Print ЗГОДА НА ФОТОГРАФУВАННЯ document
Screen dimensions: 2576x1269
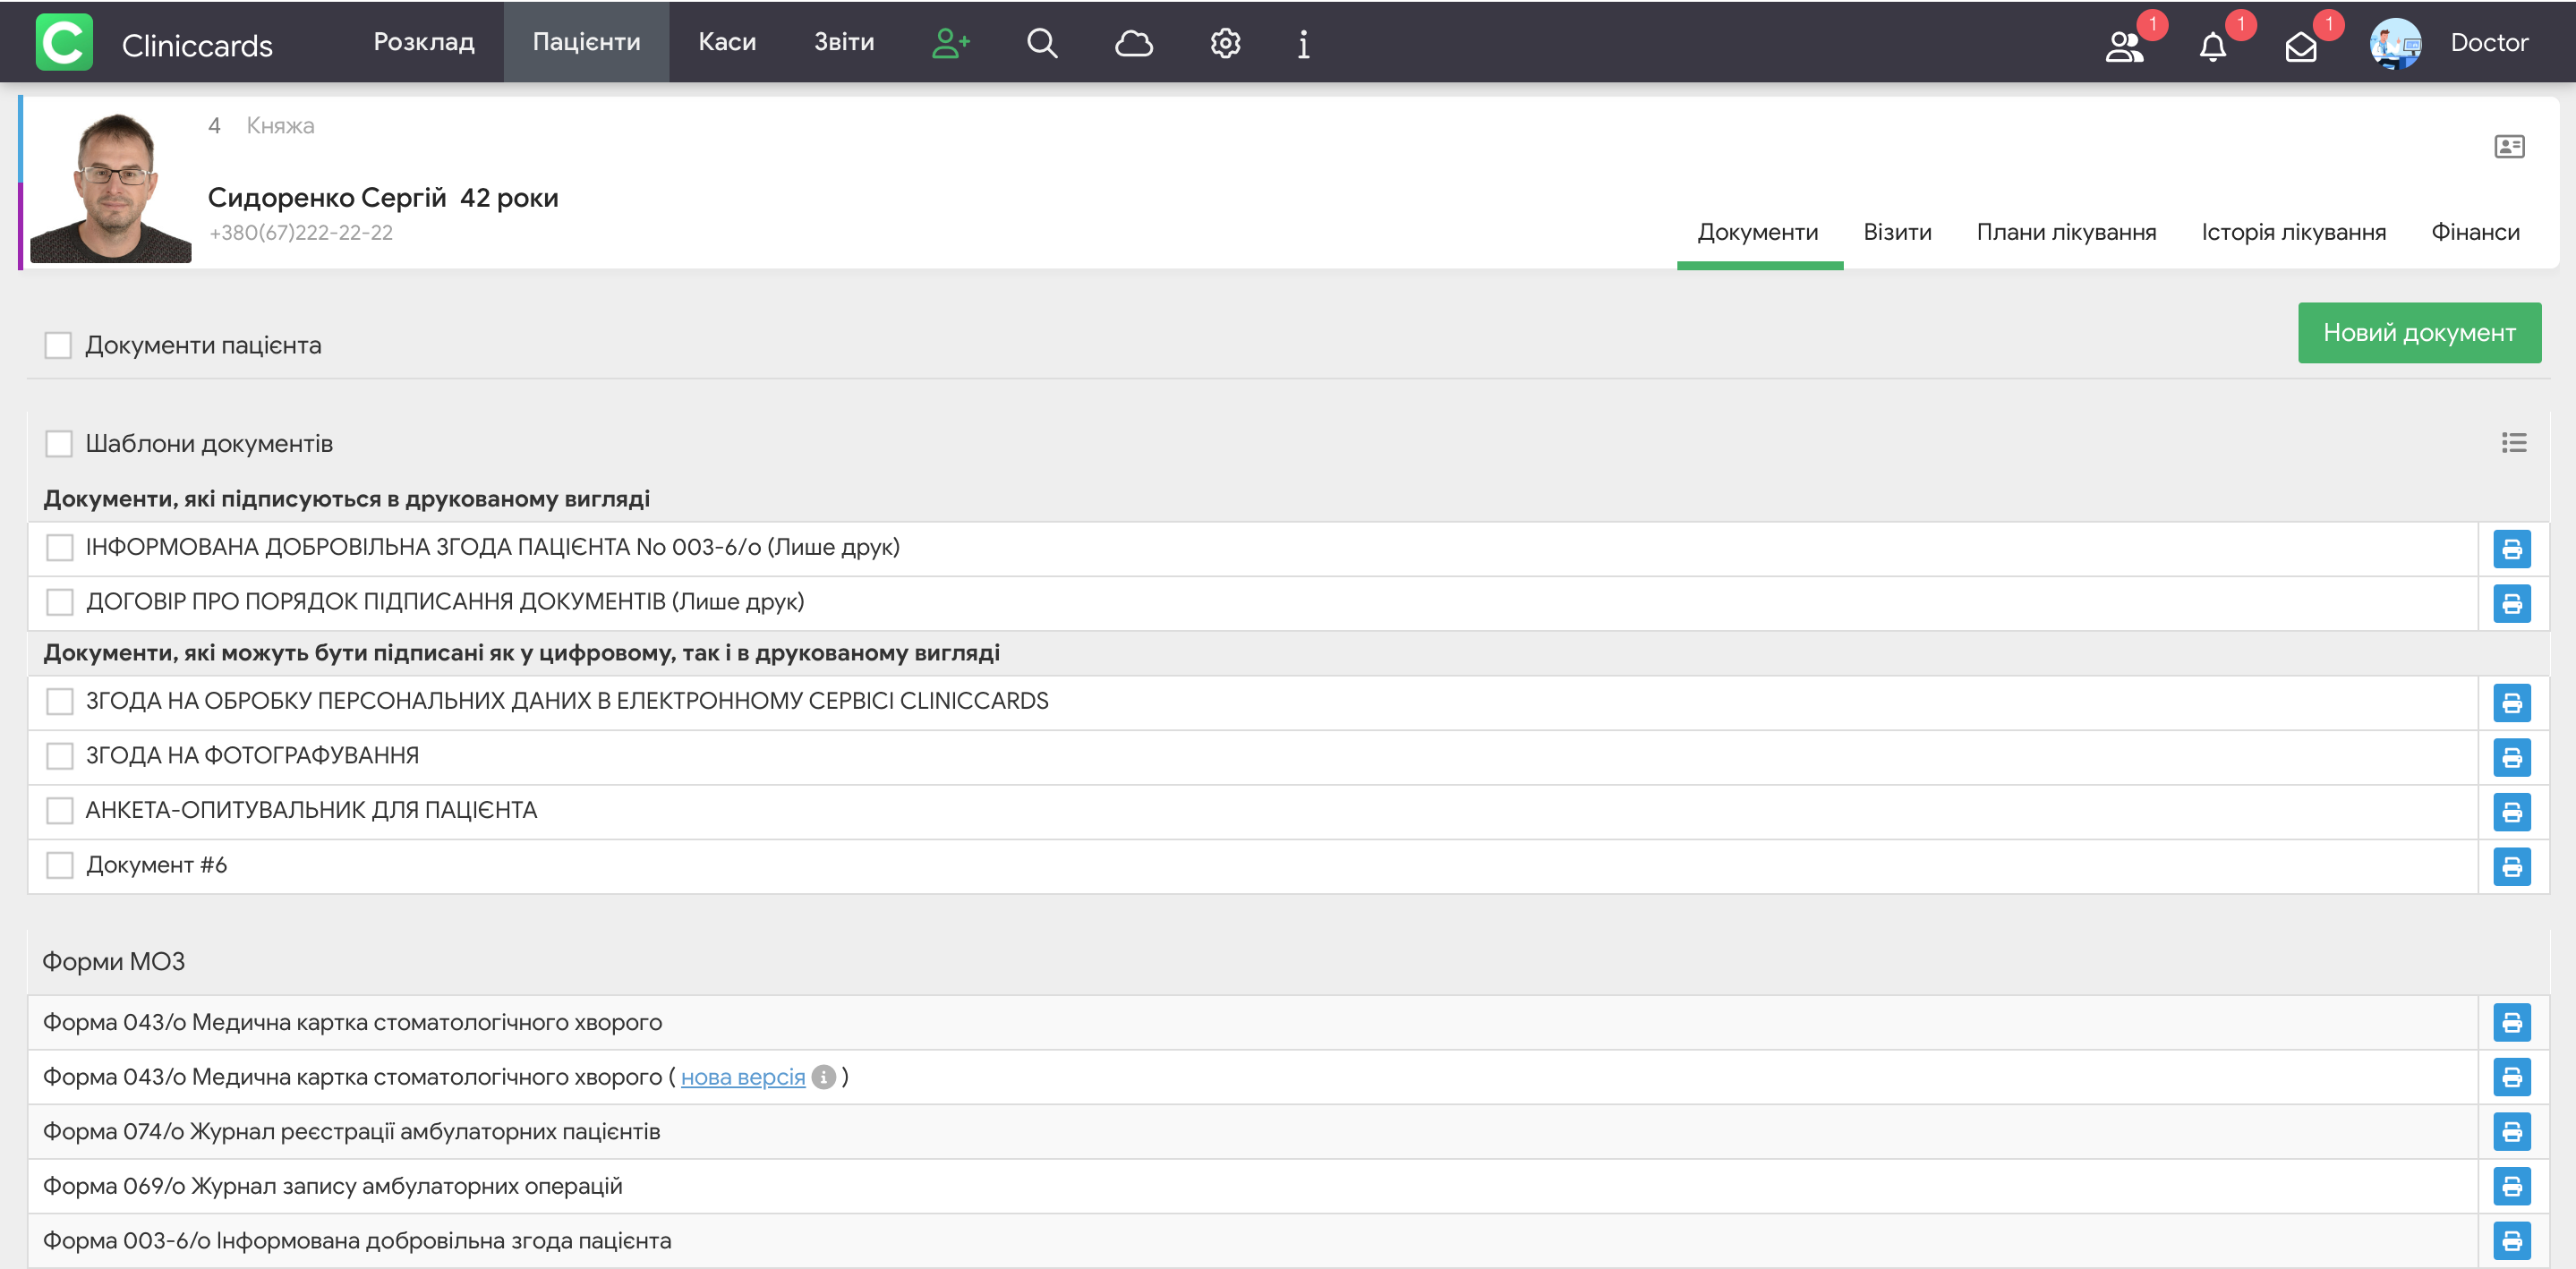tap(2511, 757)
